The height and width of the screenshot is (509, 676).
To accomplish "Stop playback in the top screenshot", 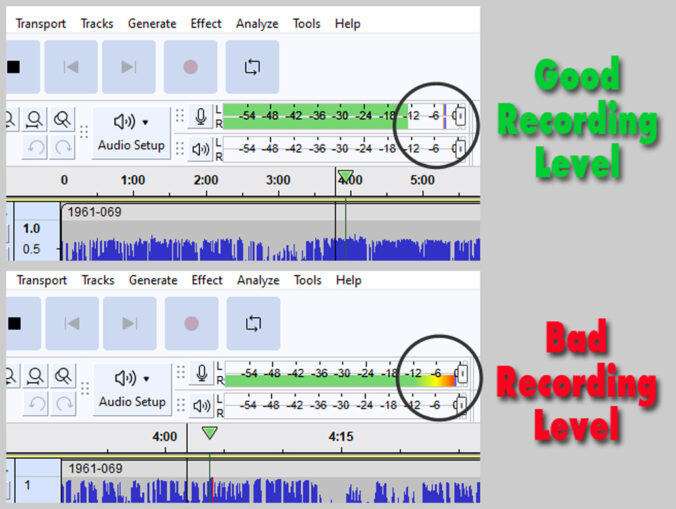I will pyautogui.click(x=22, y=67).
